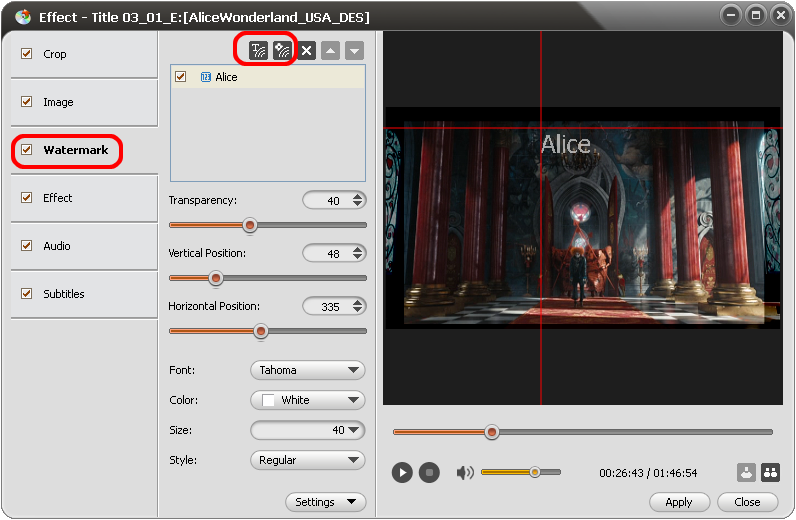
Task: Click the Vertical Position slider handle
Action: click(216, 278)
